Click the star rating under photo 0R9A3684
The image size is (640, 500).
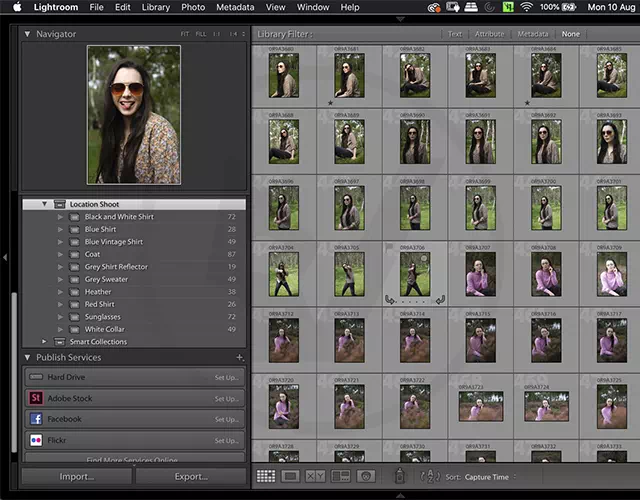coord(527,103)
